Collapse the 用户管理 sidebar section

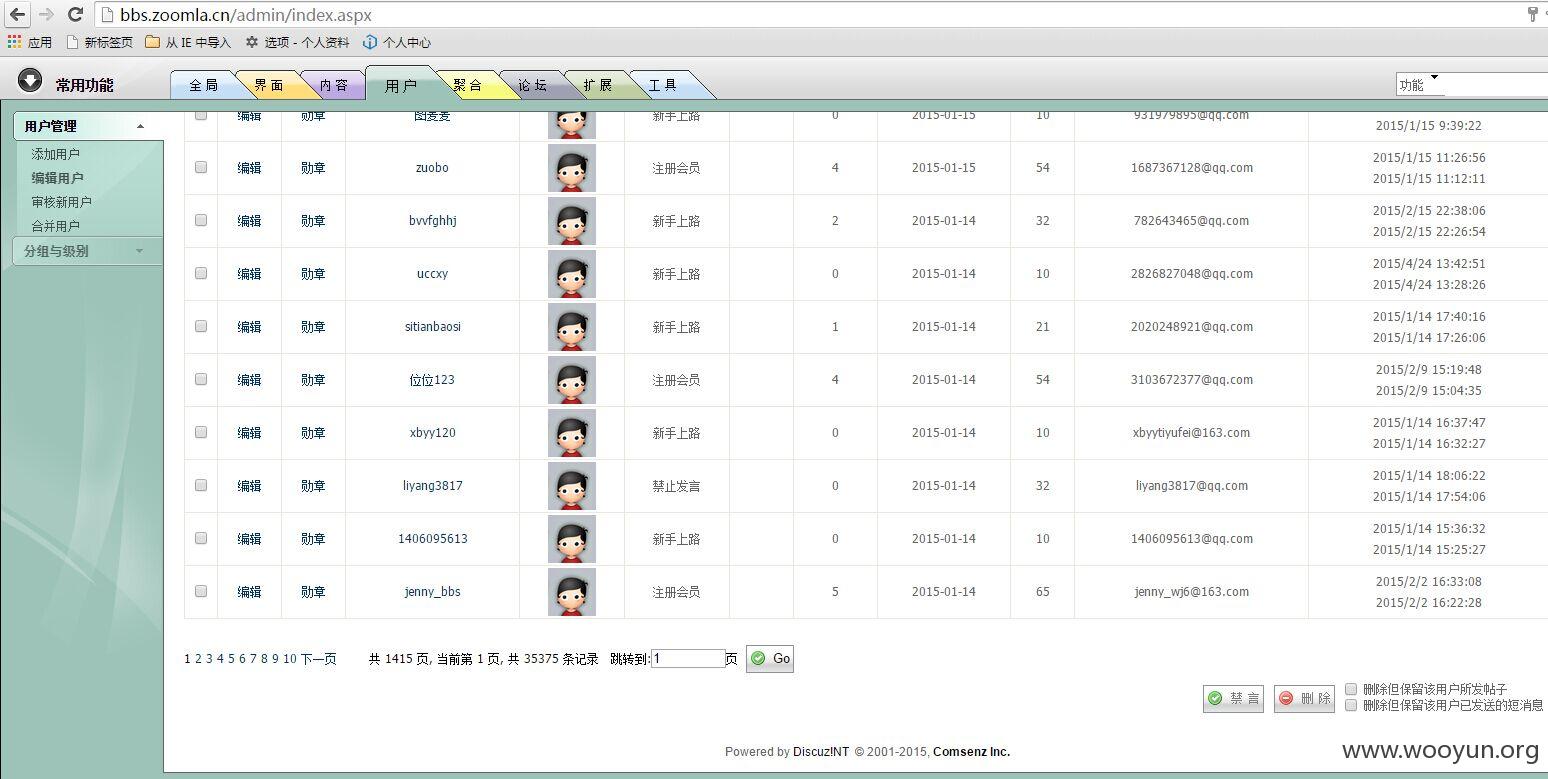click(140, 127)
